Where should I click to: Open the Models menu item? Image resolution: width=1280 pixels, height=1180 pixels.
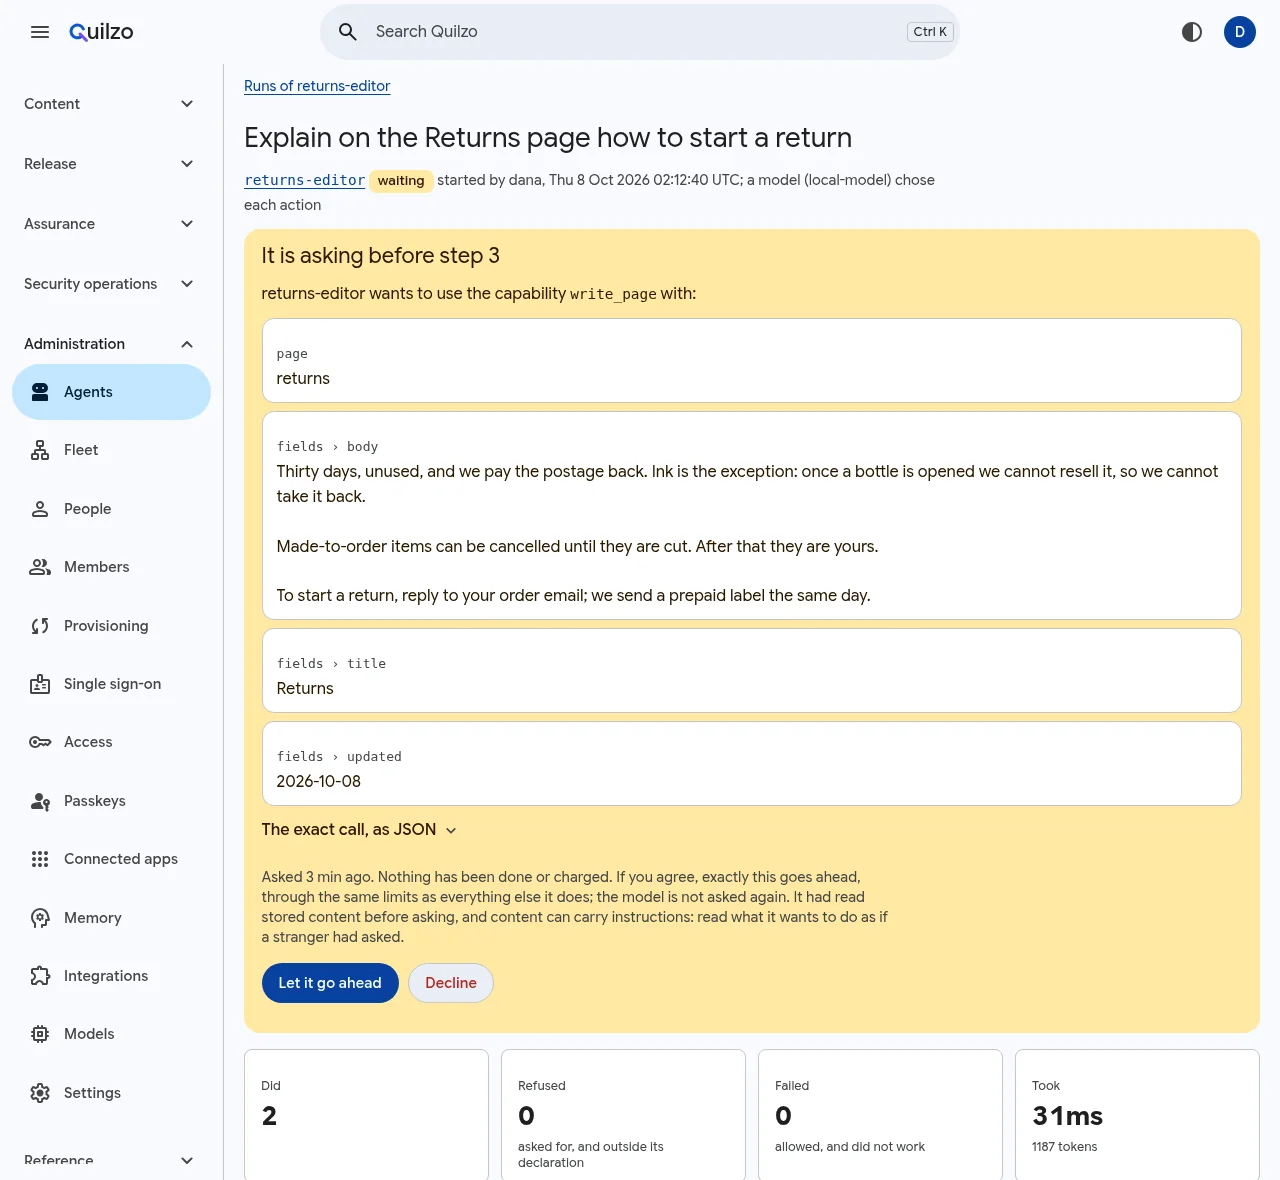tap(111, 1034)
